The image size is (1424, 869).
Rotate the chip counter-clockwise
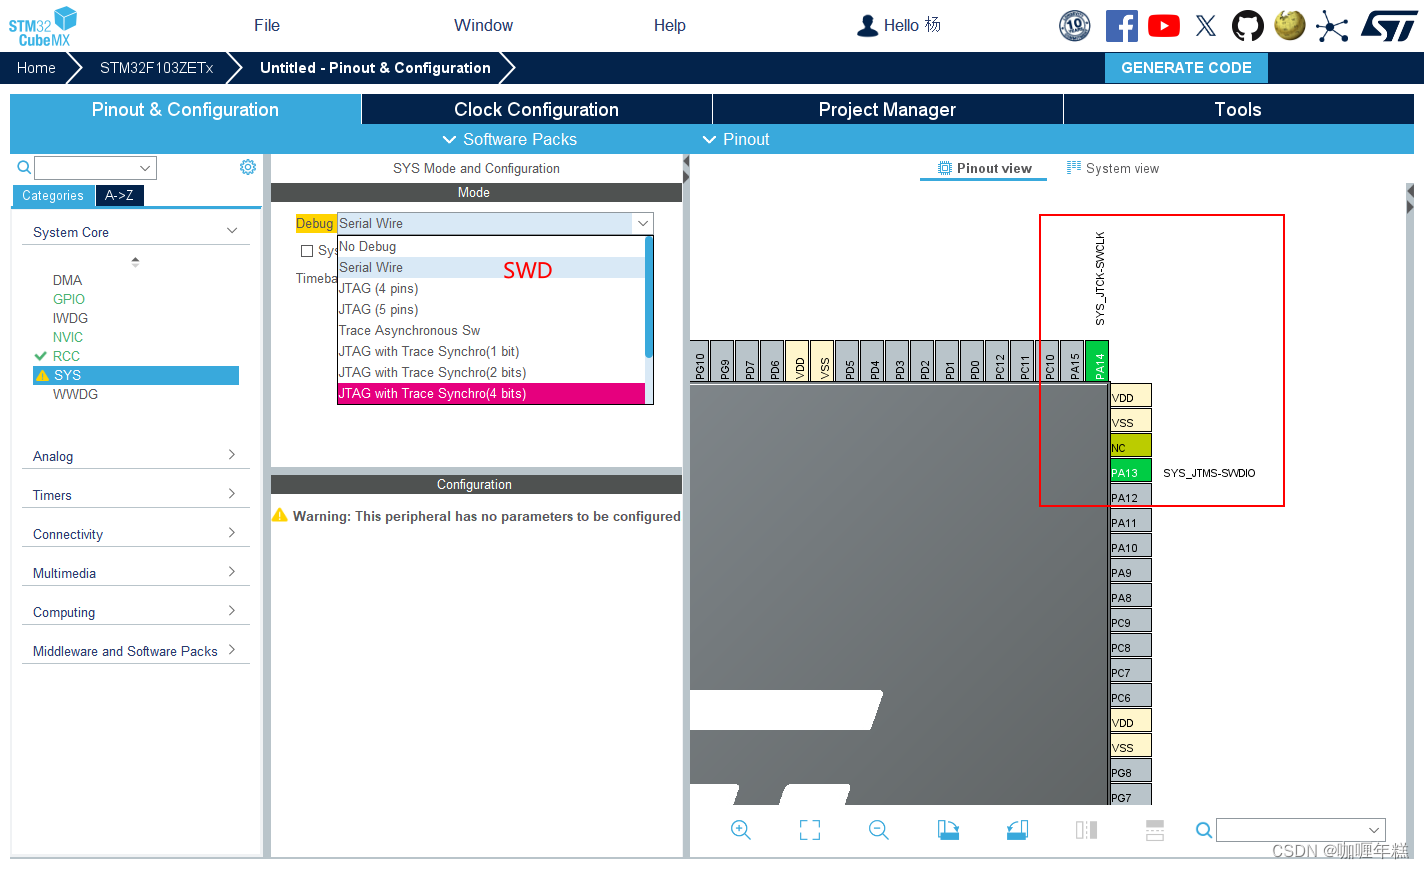click(x=1017, y=830)
